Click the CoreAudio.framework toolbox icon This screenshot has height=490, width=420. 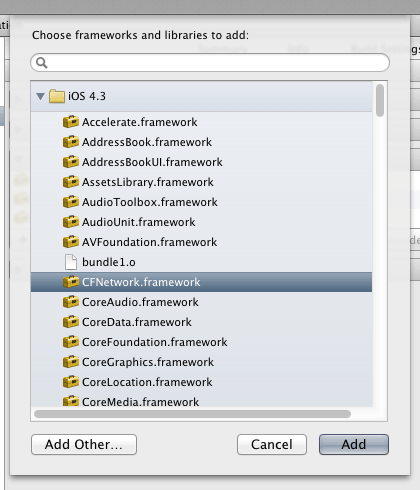click(x=71, y=302)
